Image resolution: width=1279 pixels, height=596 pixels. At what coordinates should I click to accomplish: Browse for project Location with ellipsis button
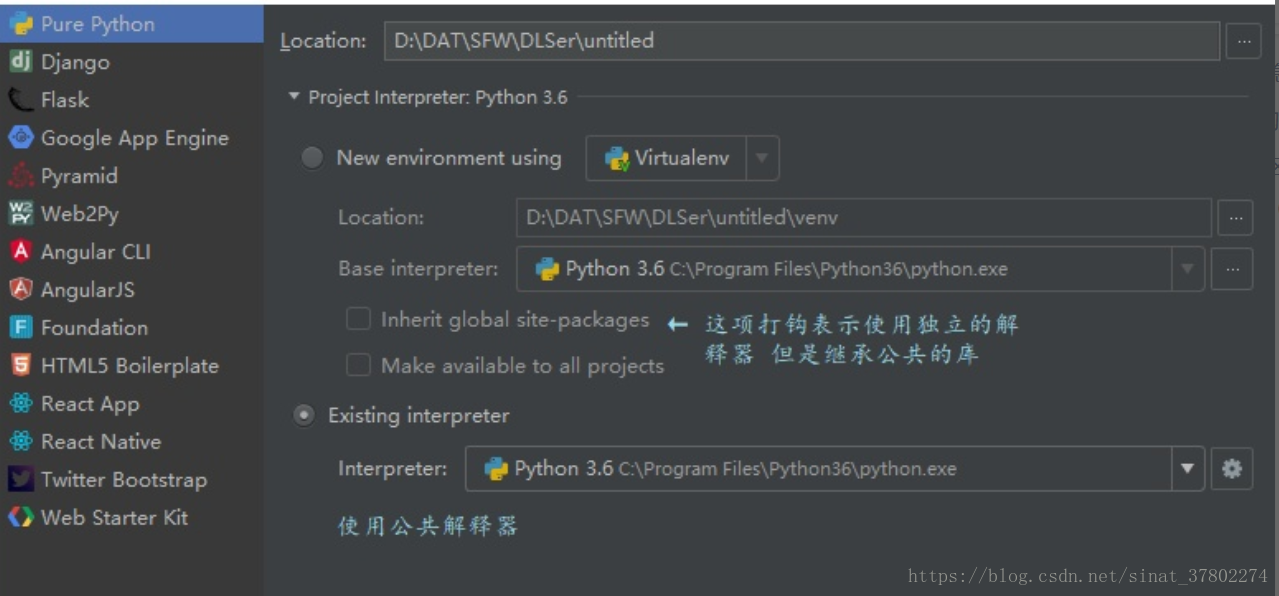[x=1244, y=41]
